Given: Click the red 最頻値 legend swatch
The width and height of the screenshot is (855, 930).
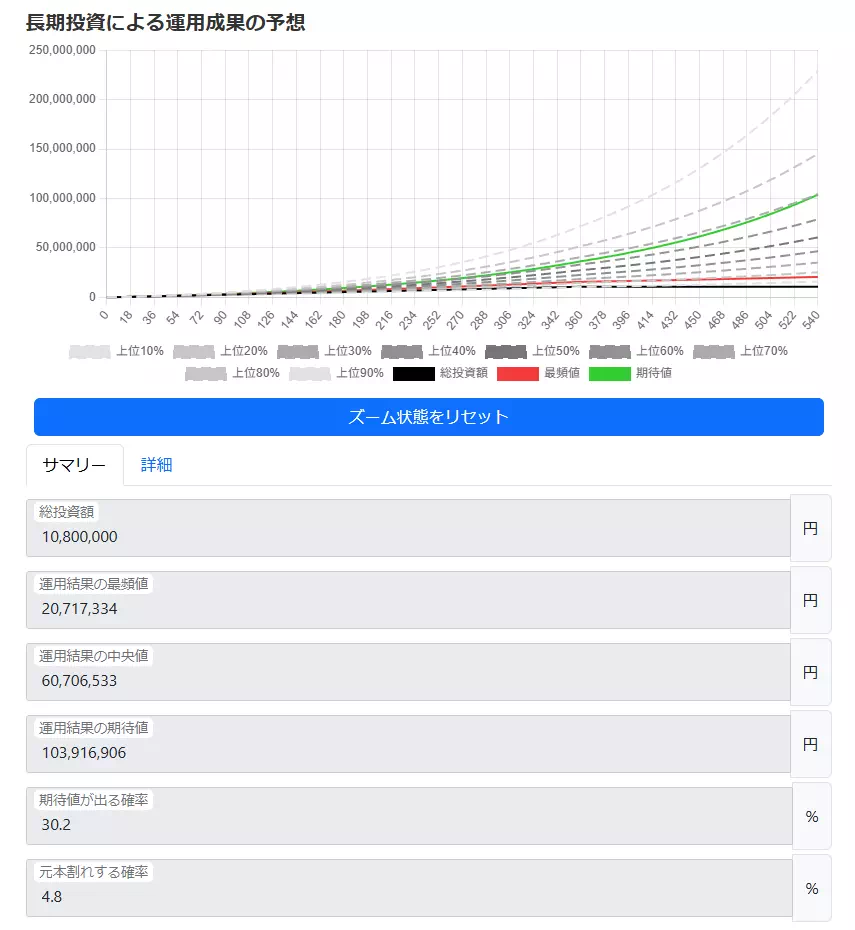Looking at the screenshot, I should pyautogui.click(x=518, y=374).
